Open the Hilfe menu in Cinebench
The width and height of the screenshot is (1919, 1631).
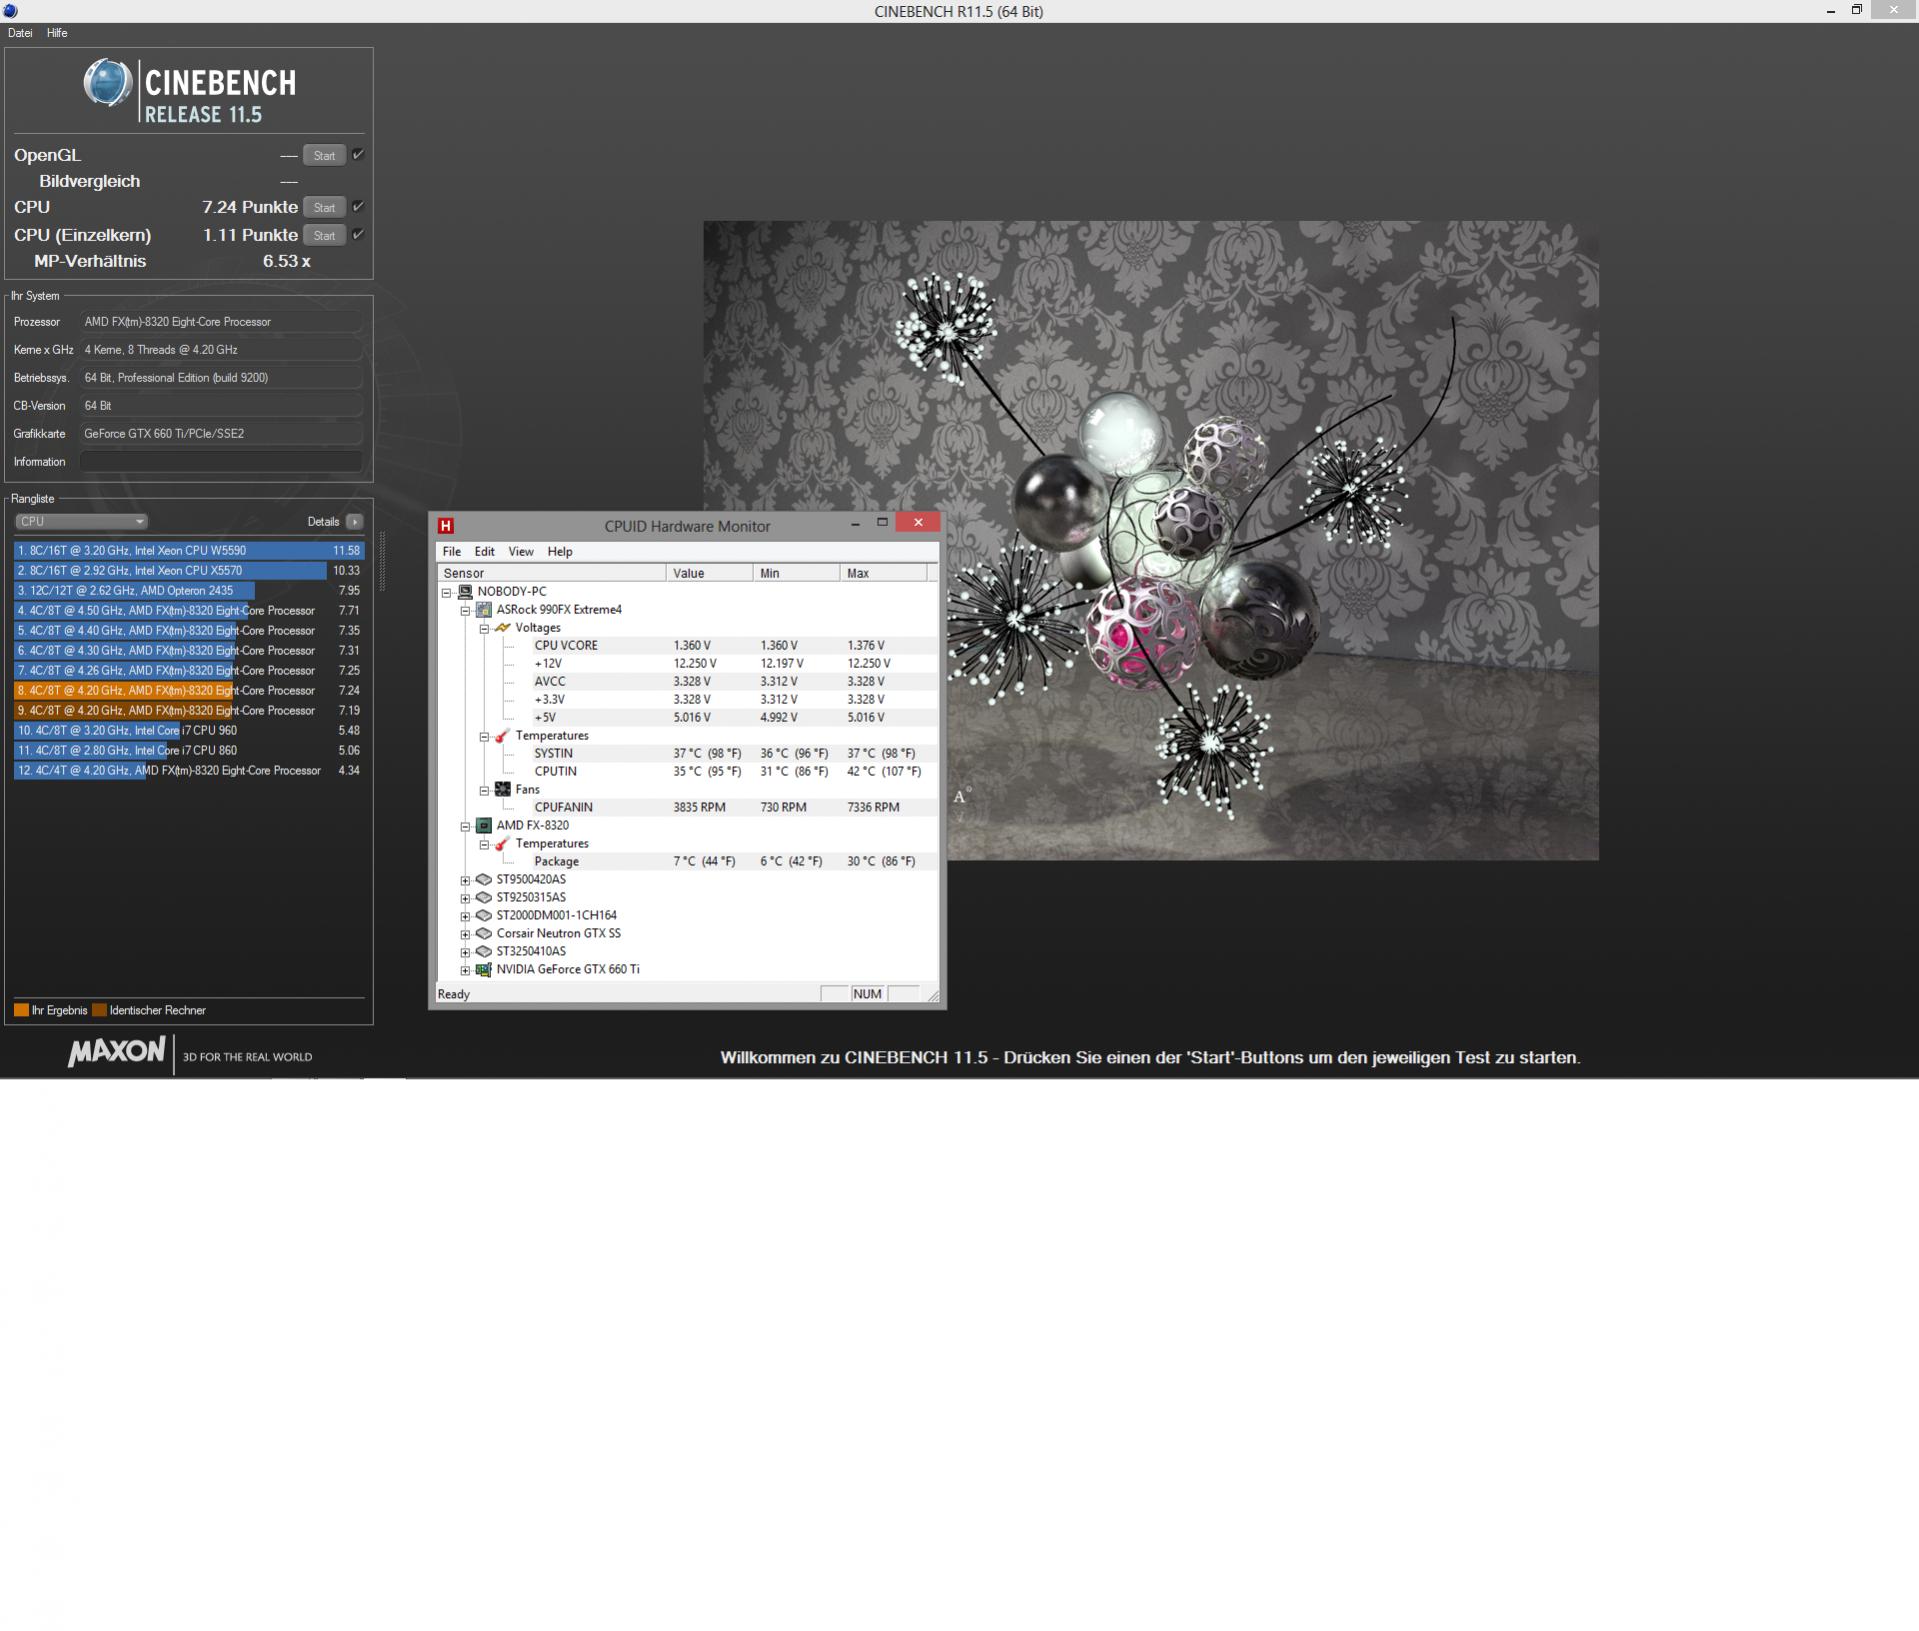57,33
